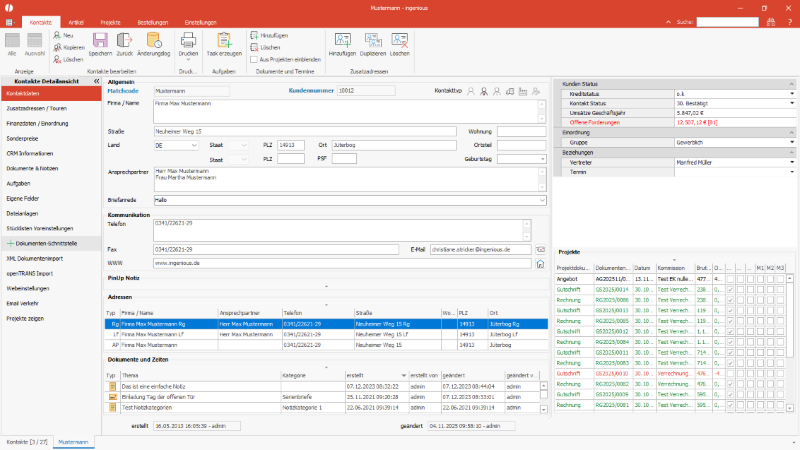Click the home icon next to WWW field
The height and width of the screenshot is (450, 800).
coord(540,263)
